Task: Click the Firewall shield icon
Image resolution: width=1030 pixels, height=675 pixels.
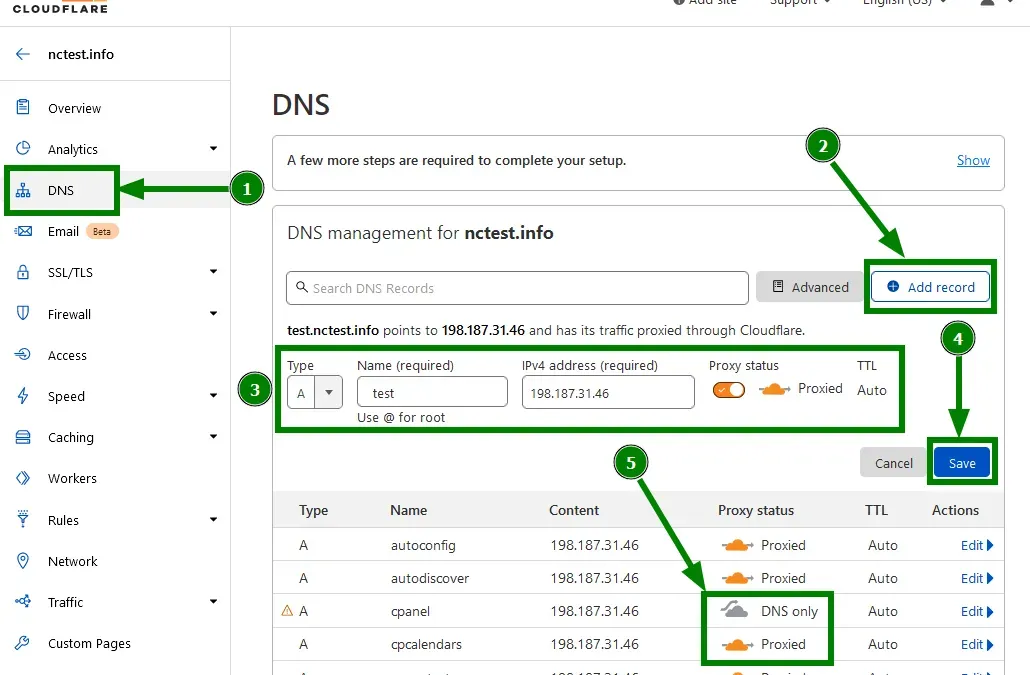Action: coord(23,313)
